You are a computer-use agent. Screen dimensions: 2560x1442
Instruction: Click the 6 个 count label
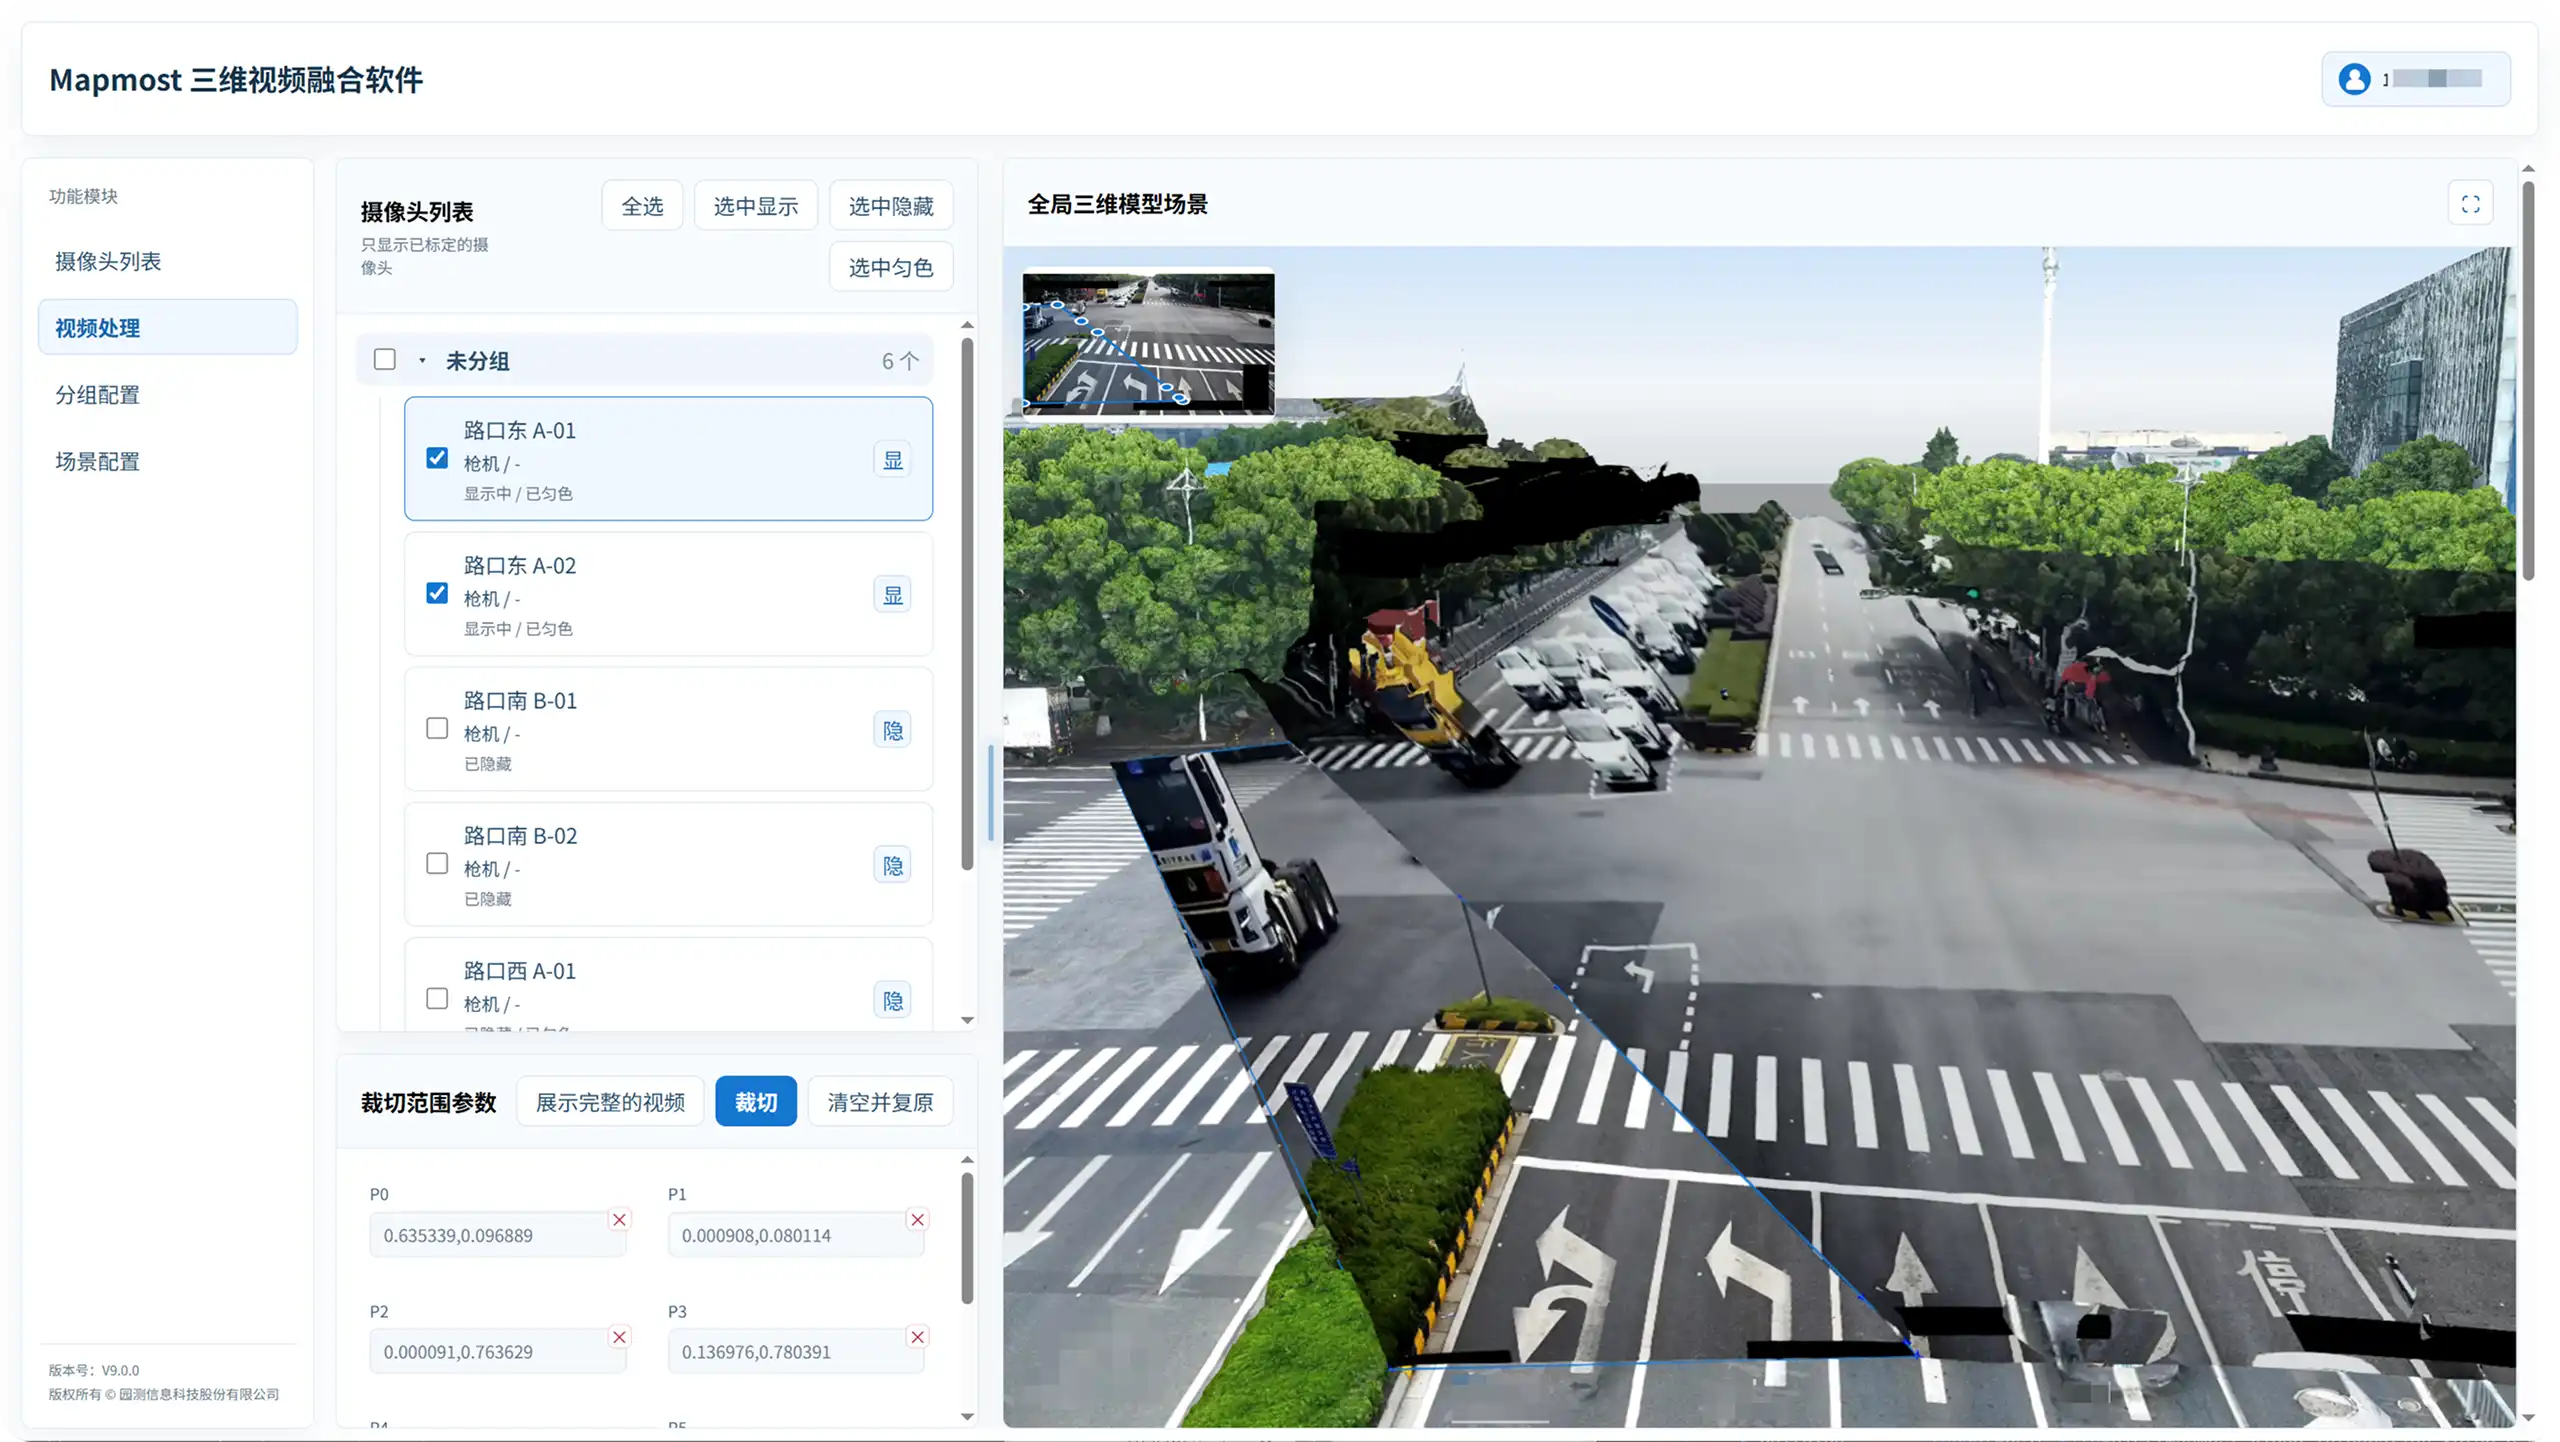point(899,361)
